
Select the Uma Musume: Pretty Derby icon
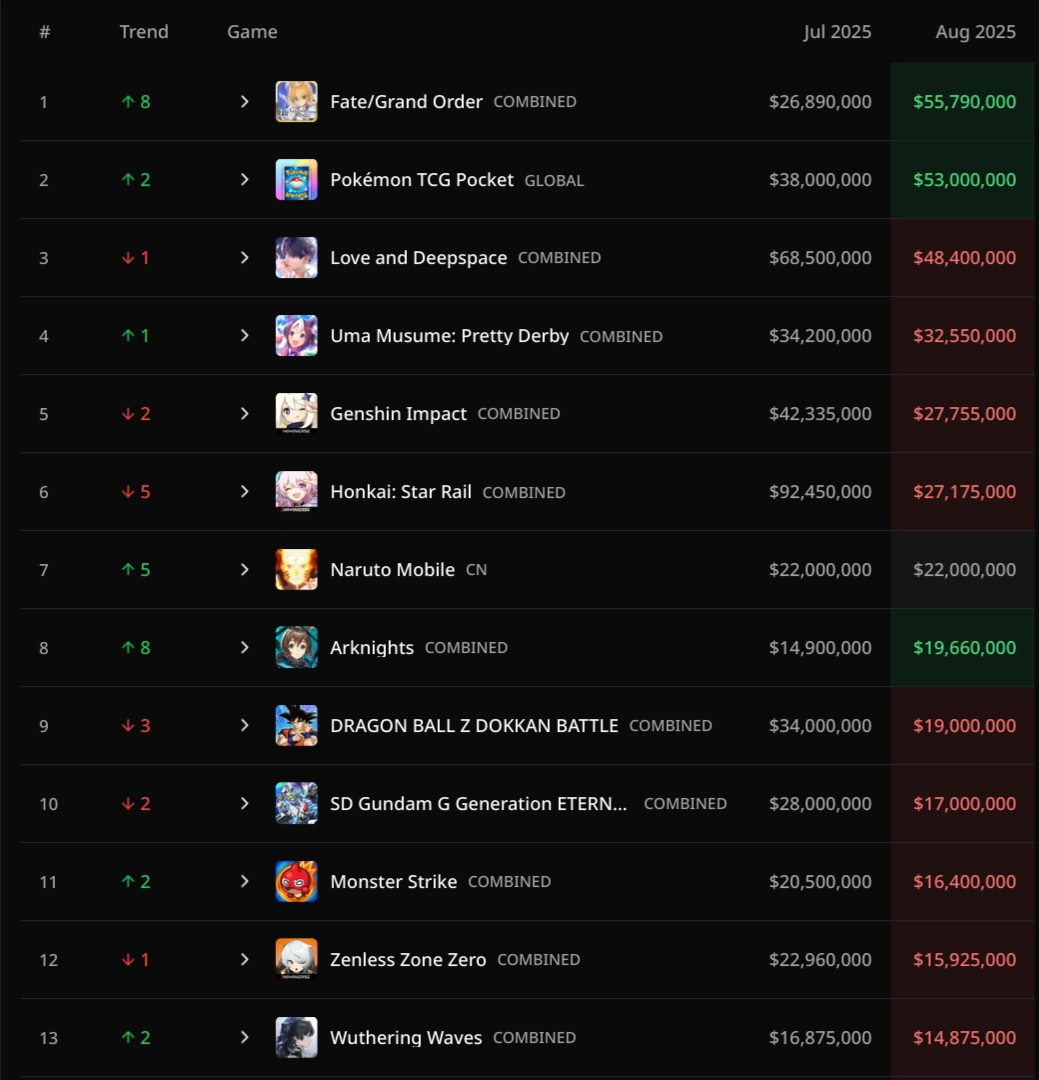(x=296, y=335)
